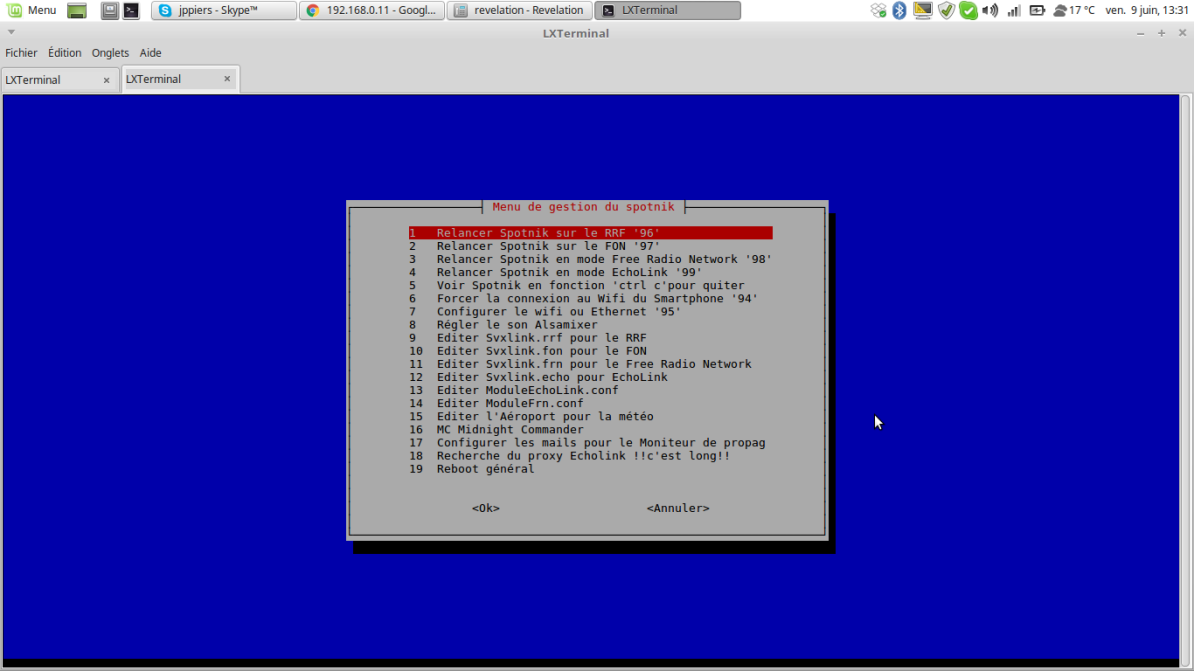Viewport: 1194px width, 671px height.
Task: Open the Onglets menu
Action: tap(110, 53)
